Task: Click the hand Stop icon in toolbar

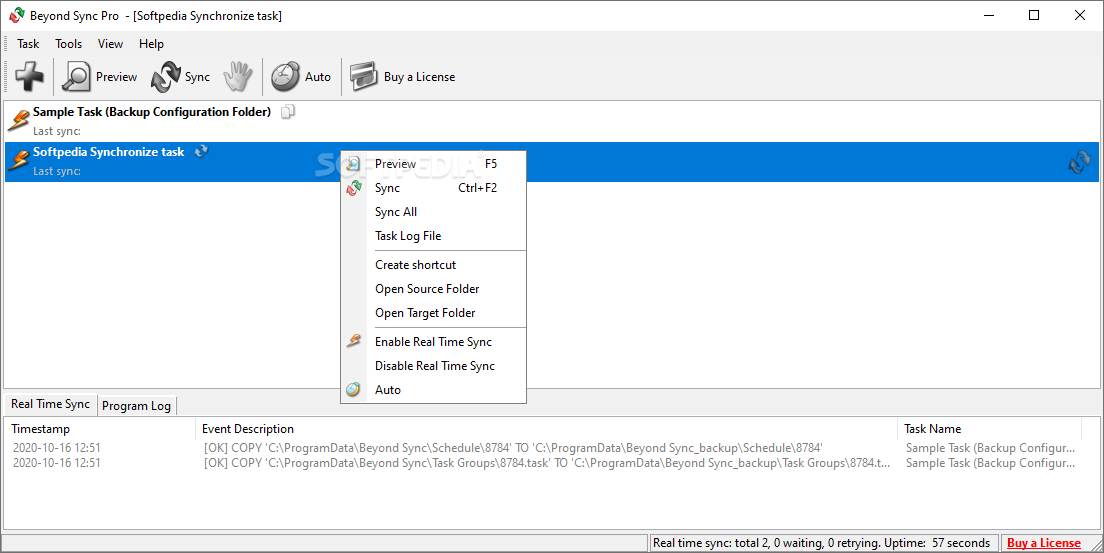Action: point(238,76)
